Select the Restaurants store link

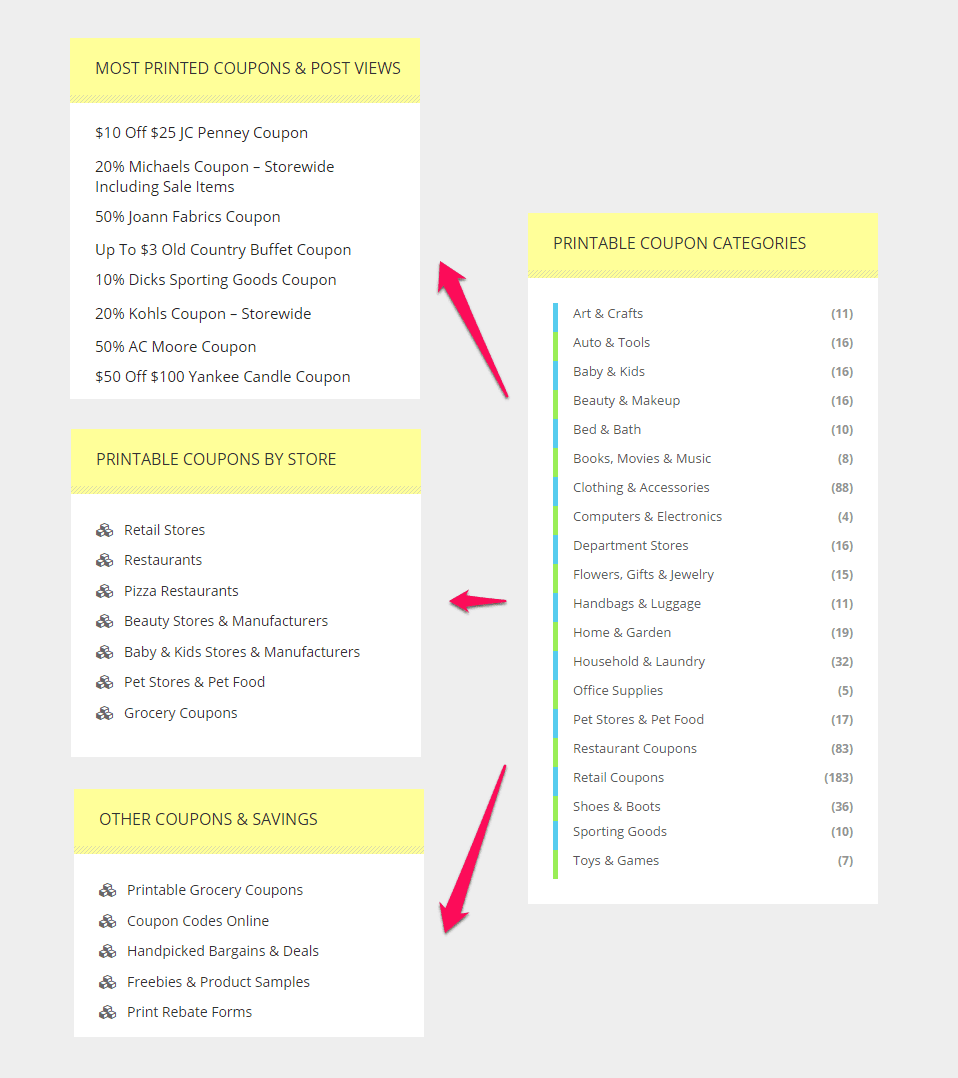(x=163, y=560)
